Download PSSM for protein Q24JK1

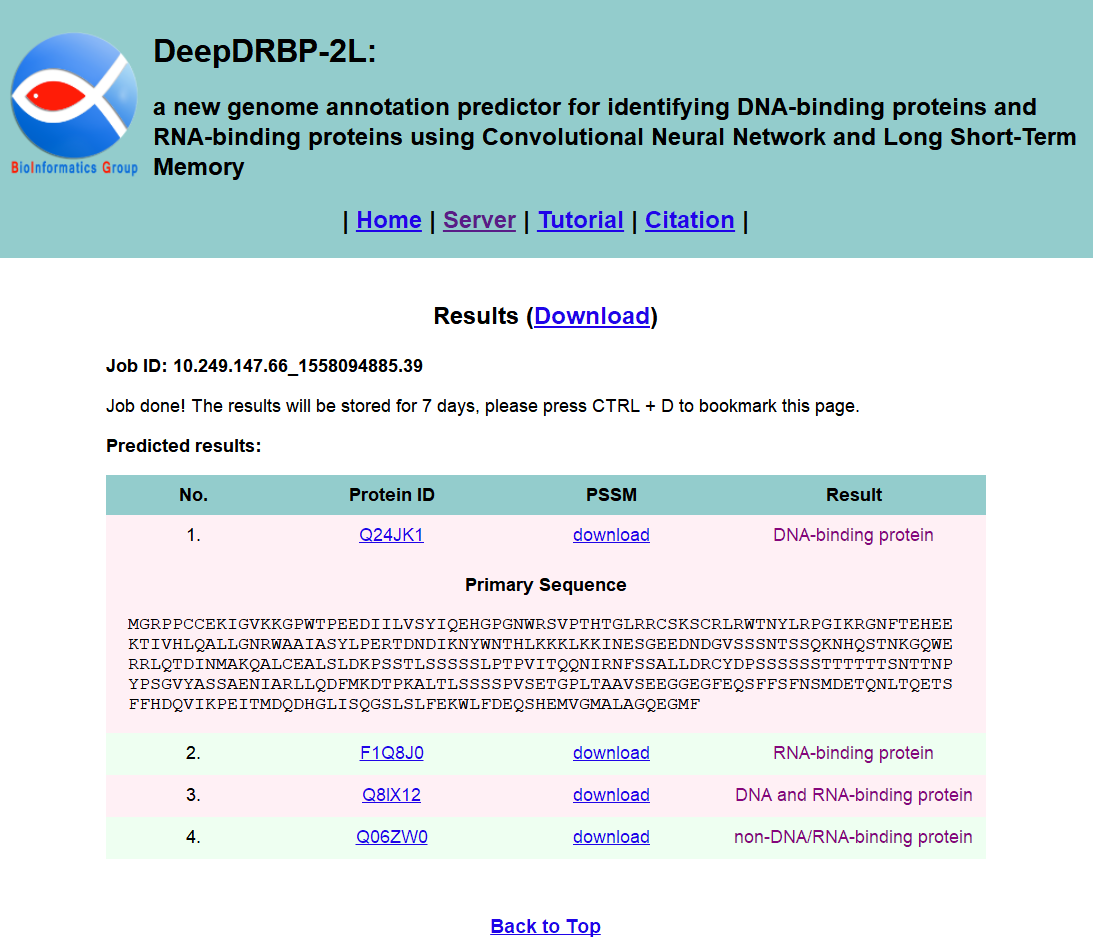click(x=611, y=535)
